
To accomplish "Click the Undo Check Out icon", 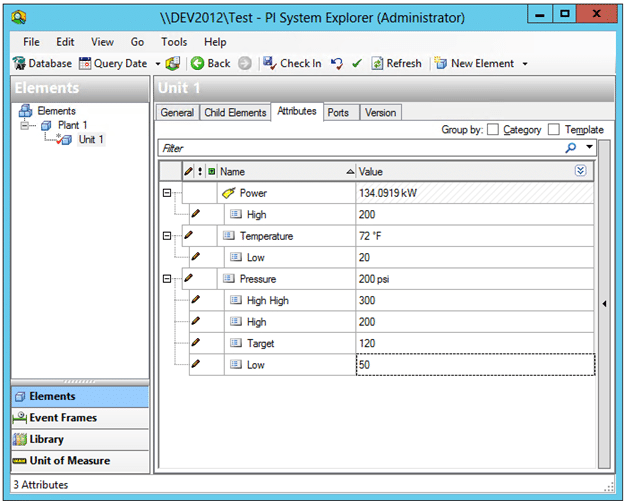I will point(337,63).
